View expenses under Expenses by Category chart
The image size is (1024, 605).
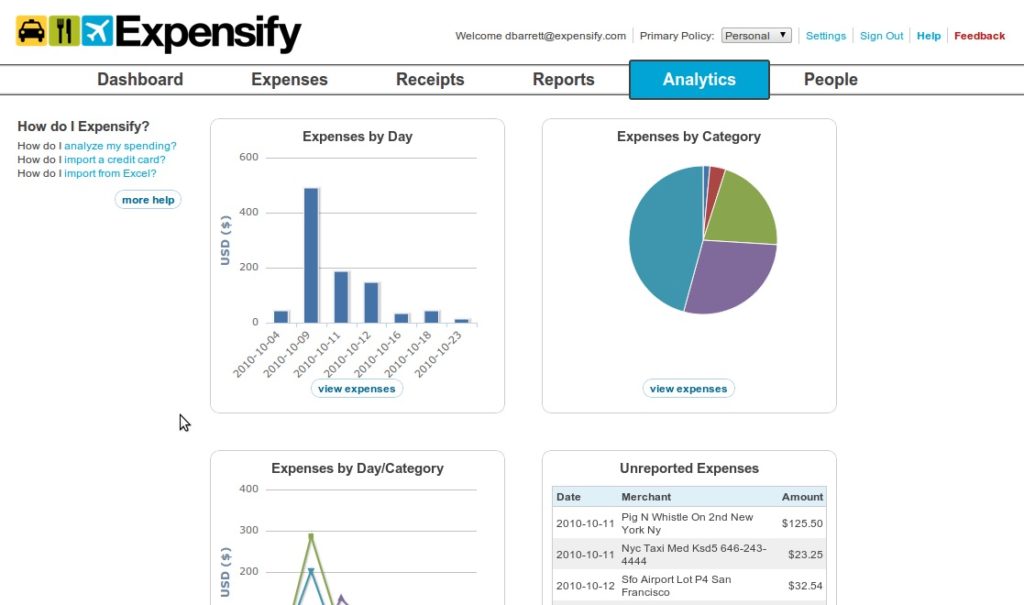click(x=688, y=389)
